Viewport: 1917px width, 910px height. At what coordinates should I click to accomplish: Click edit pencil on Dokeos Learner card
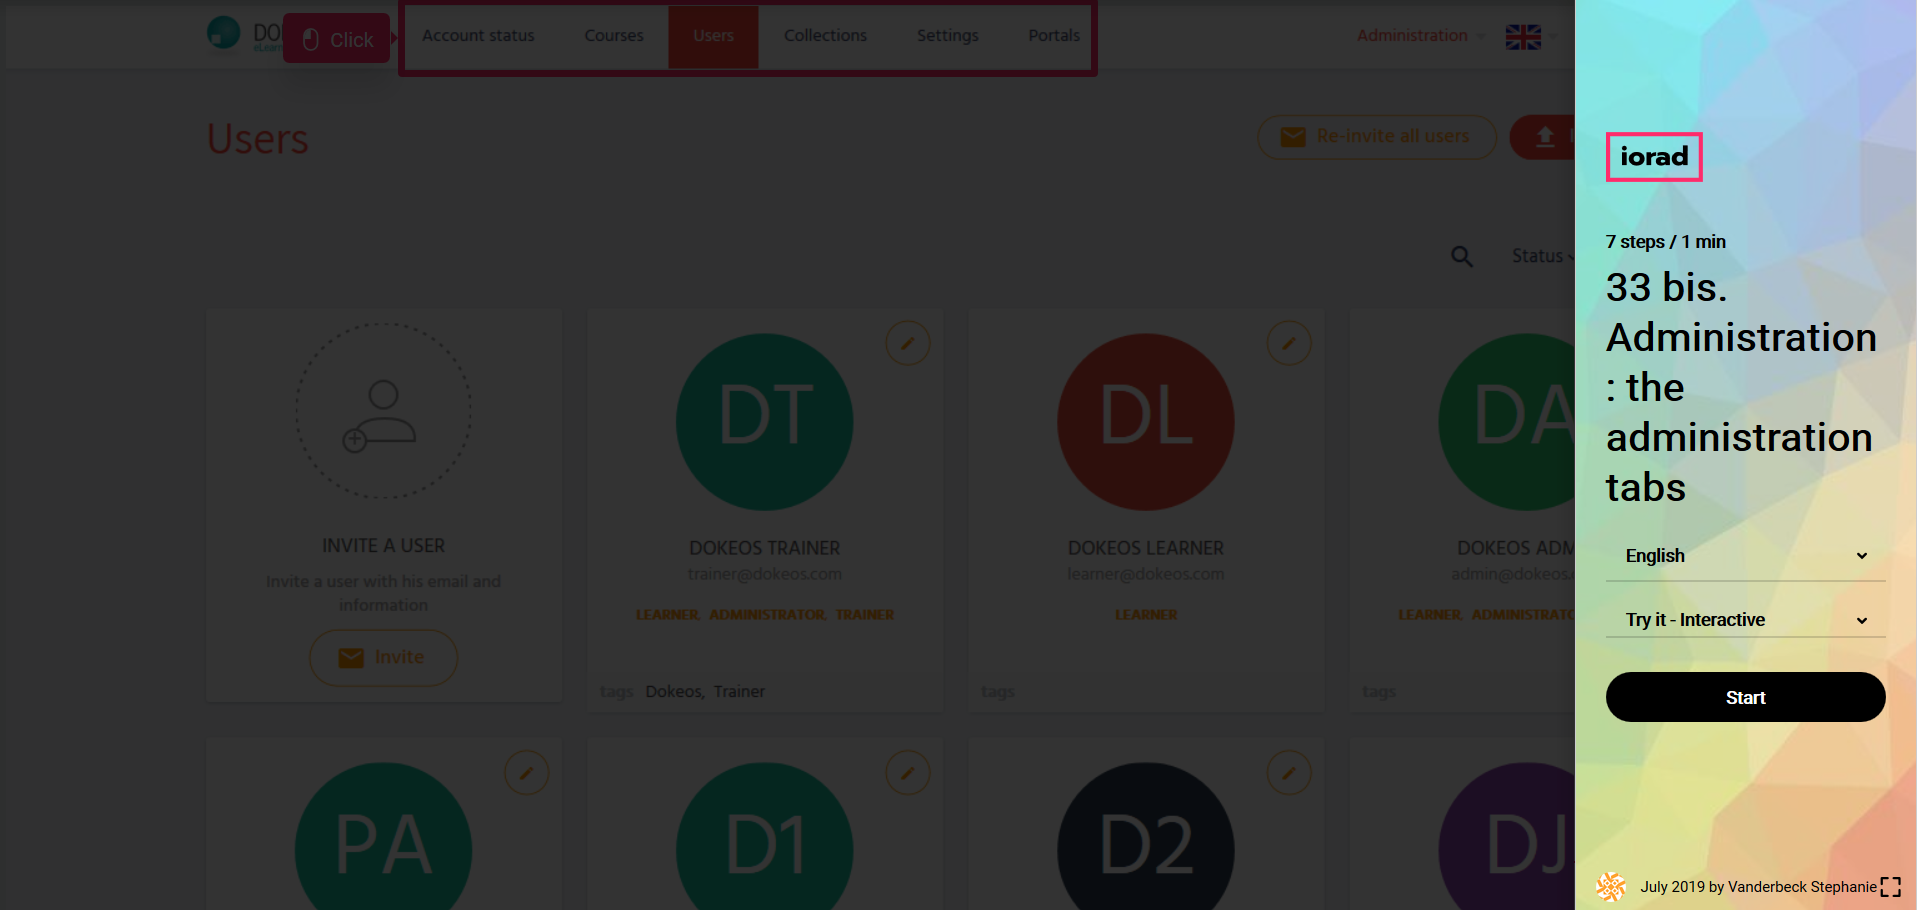(x=1288, y=344)
